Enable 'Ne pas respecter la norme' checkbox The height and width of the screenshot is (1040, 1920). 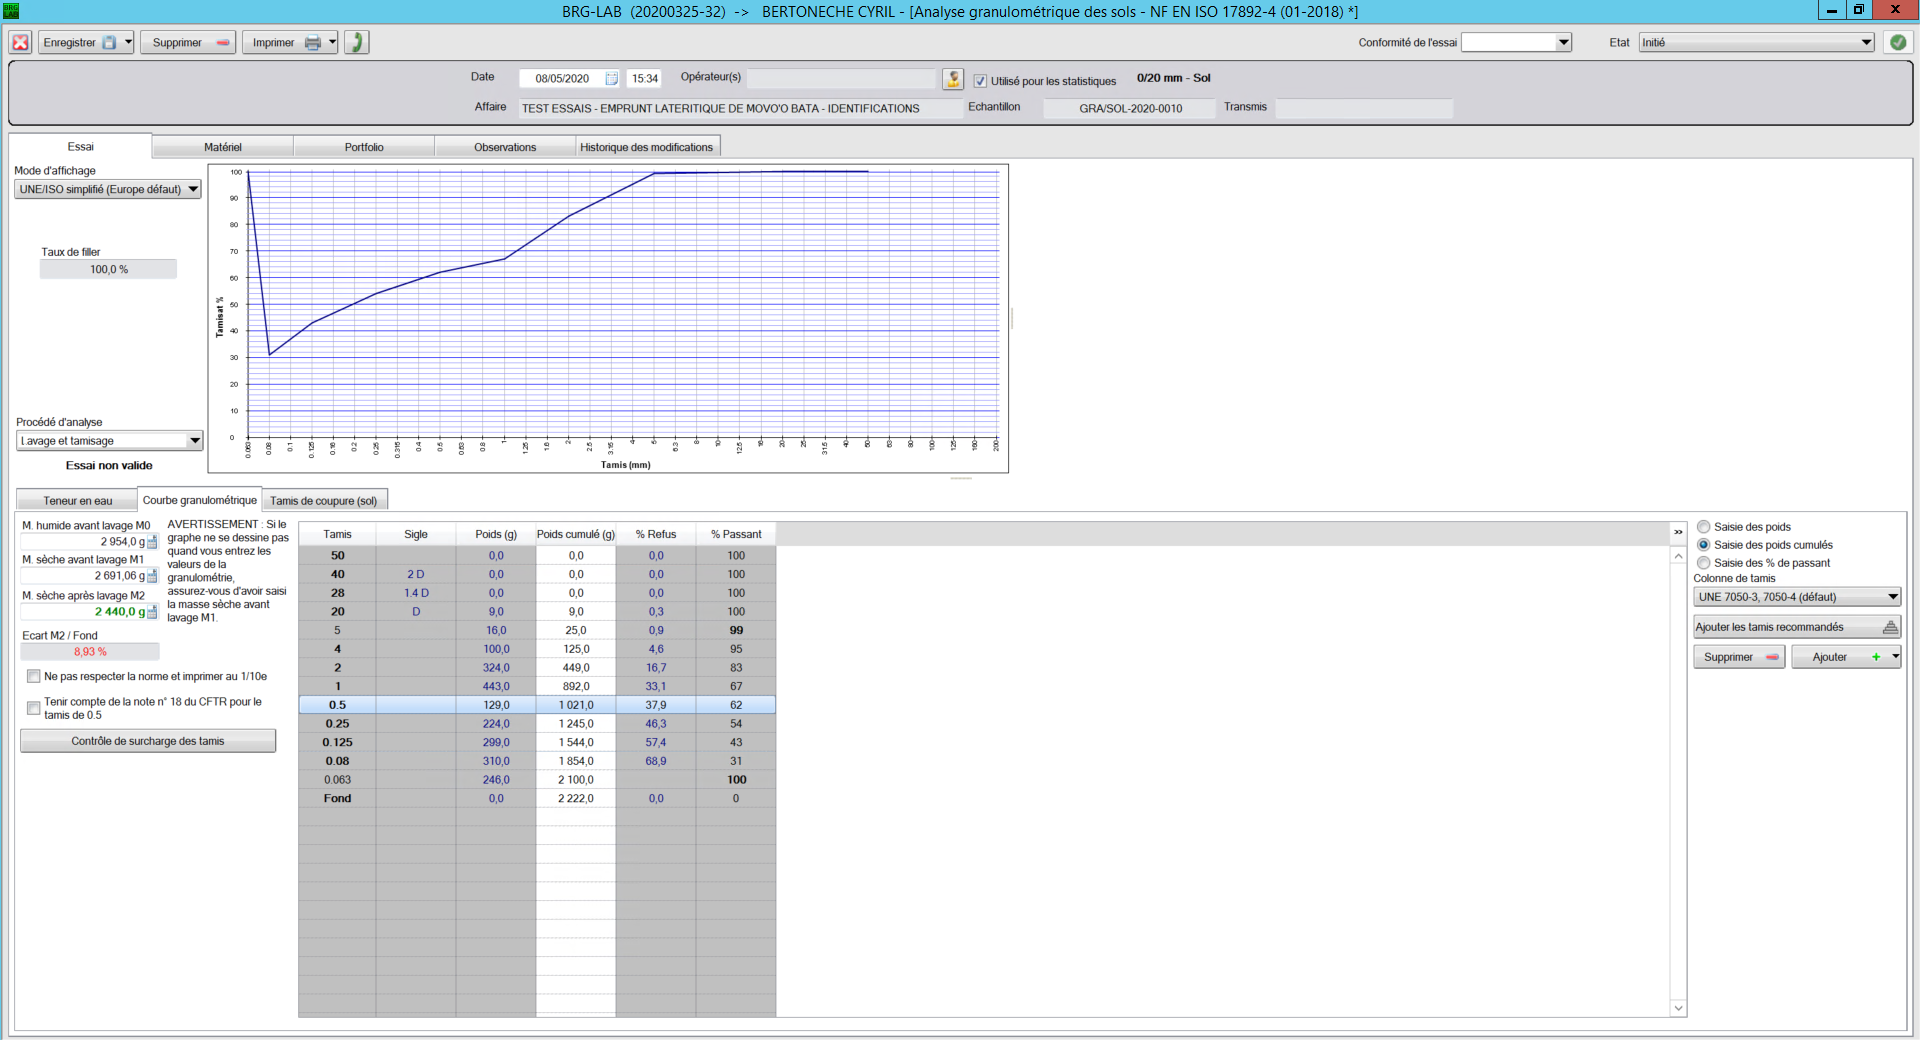[x=34, y=677]
